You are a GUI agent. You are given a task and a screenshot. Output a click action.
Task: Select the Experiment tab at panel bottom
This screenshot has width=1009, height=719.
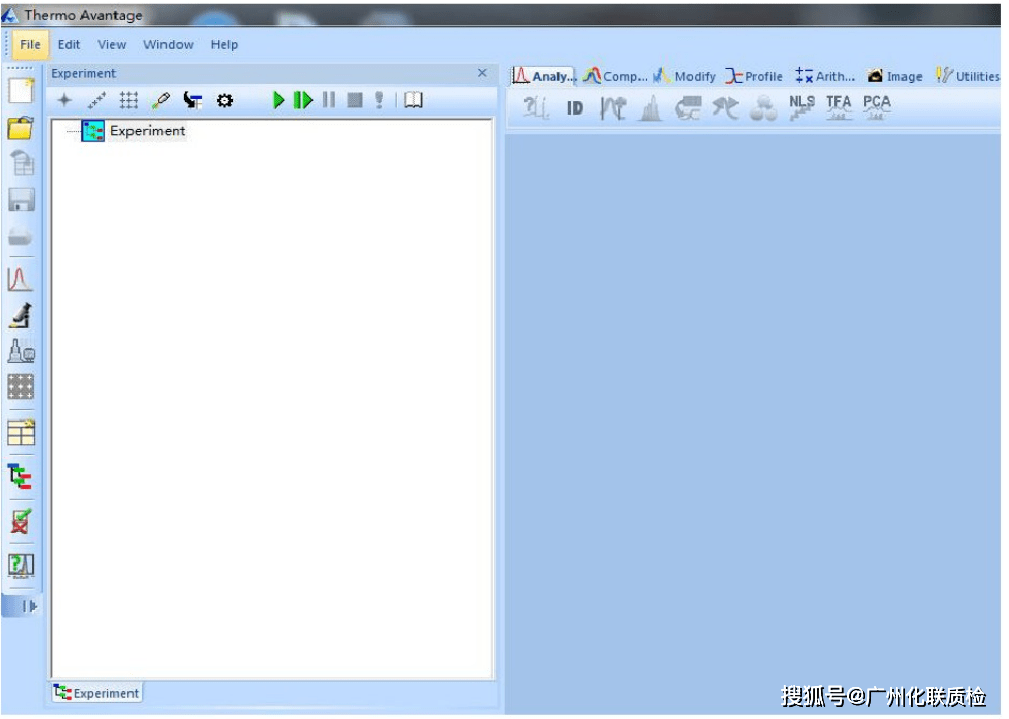[x=97, y=693]
